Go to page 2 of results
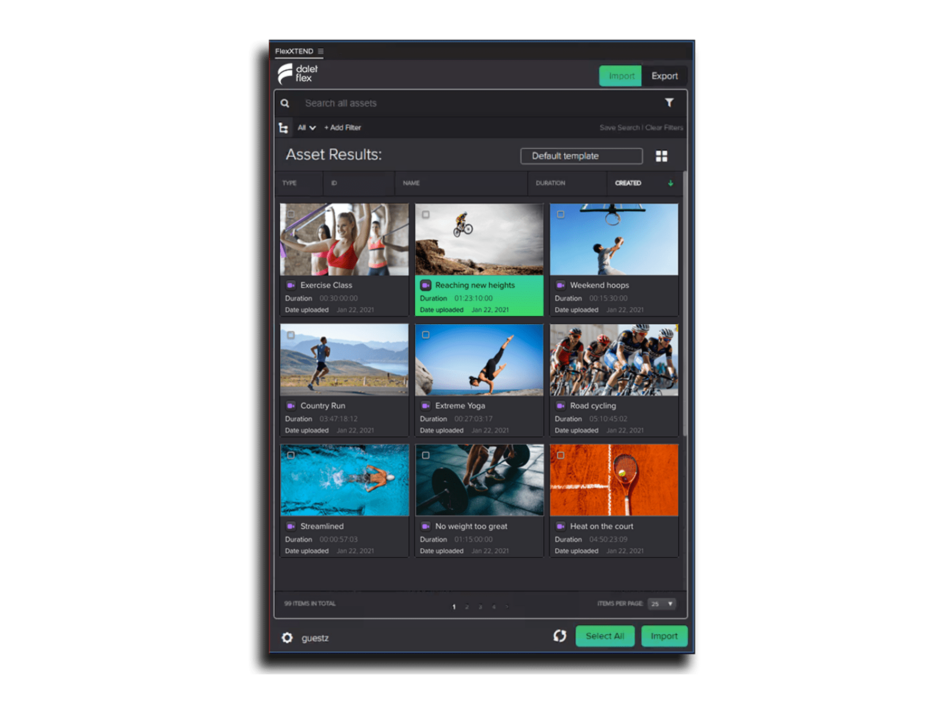The width and height of the screenshot is (950, 713). 467,607
